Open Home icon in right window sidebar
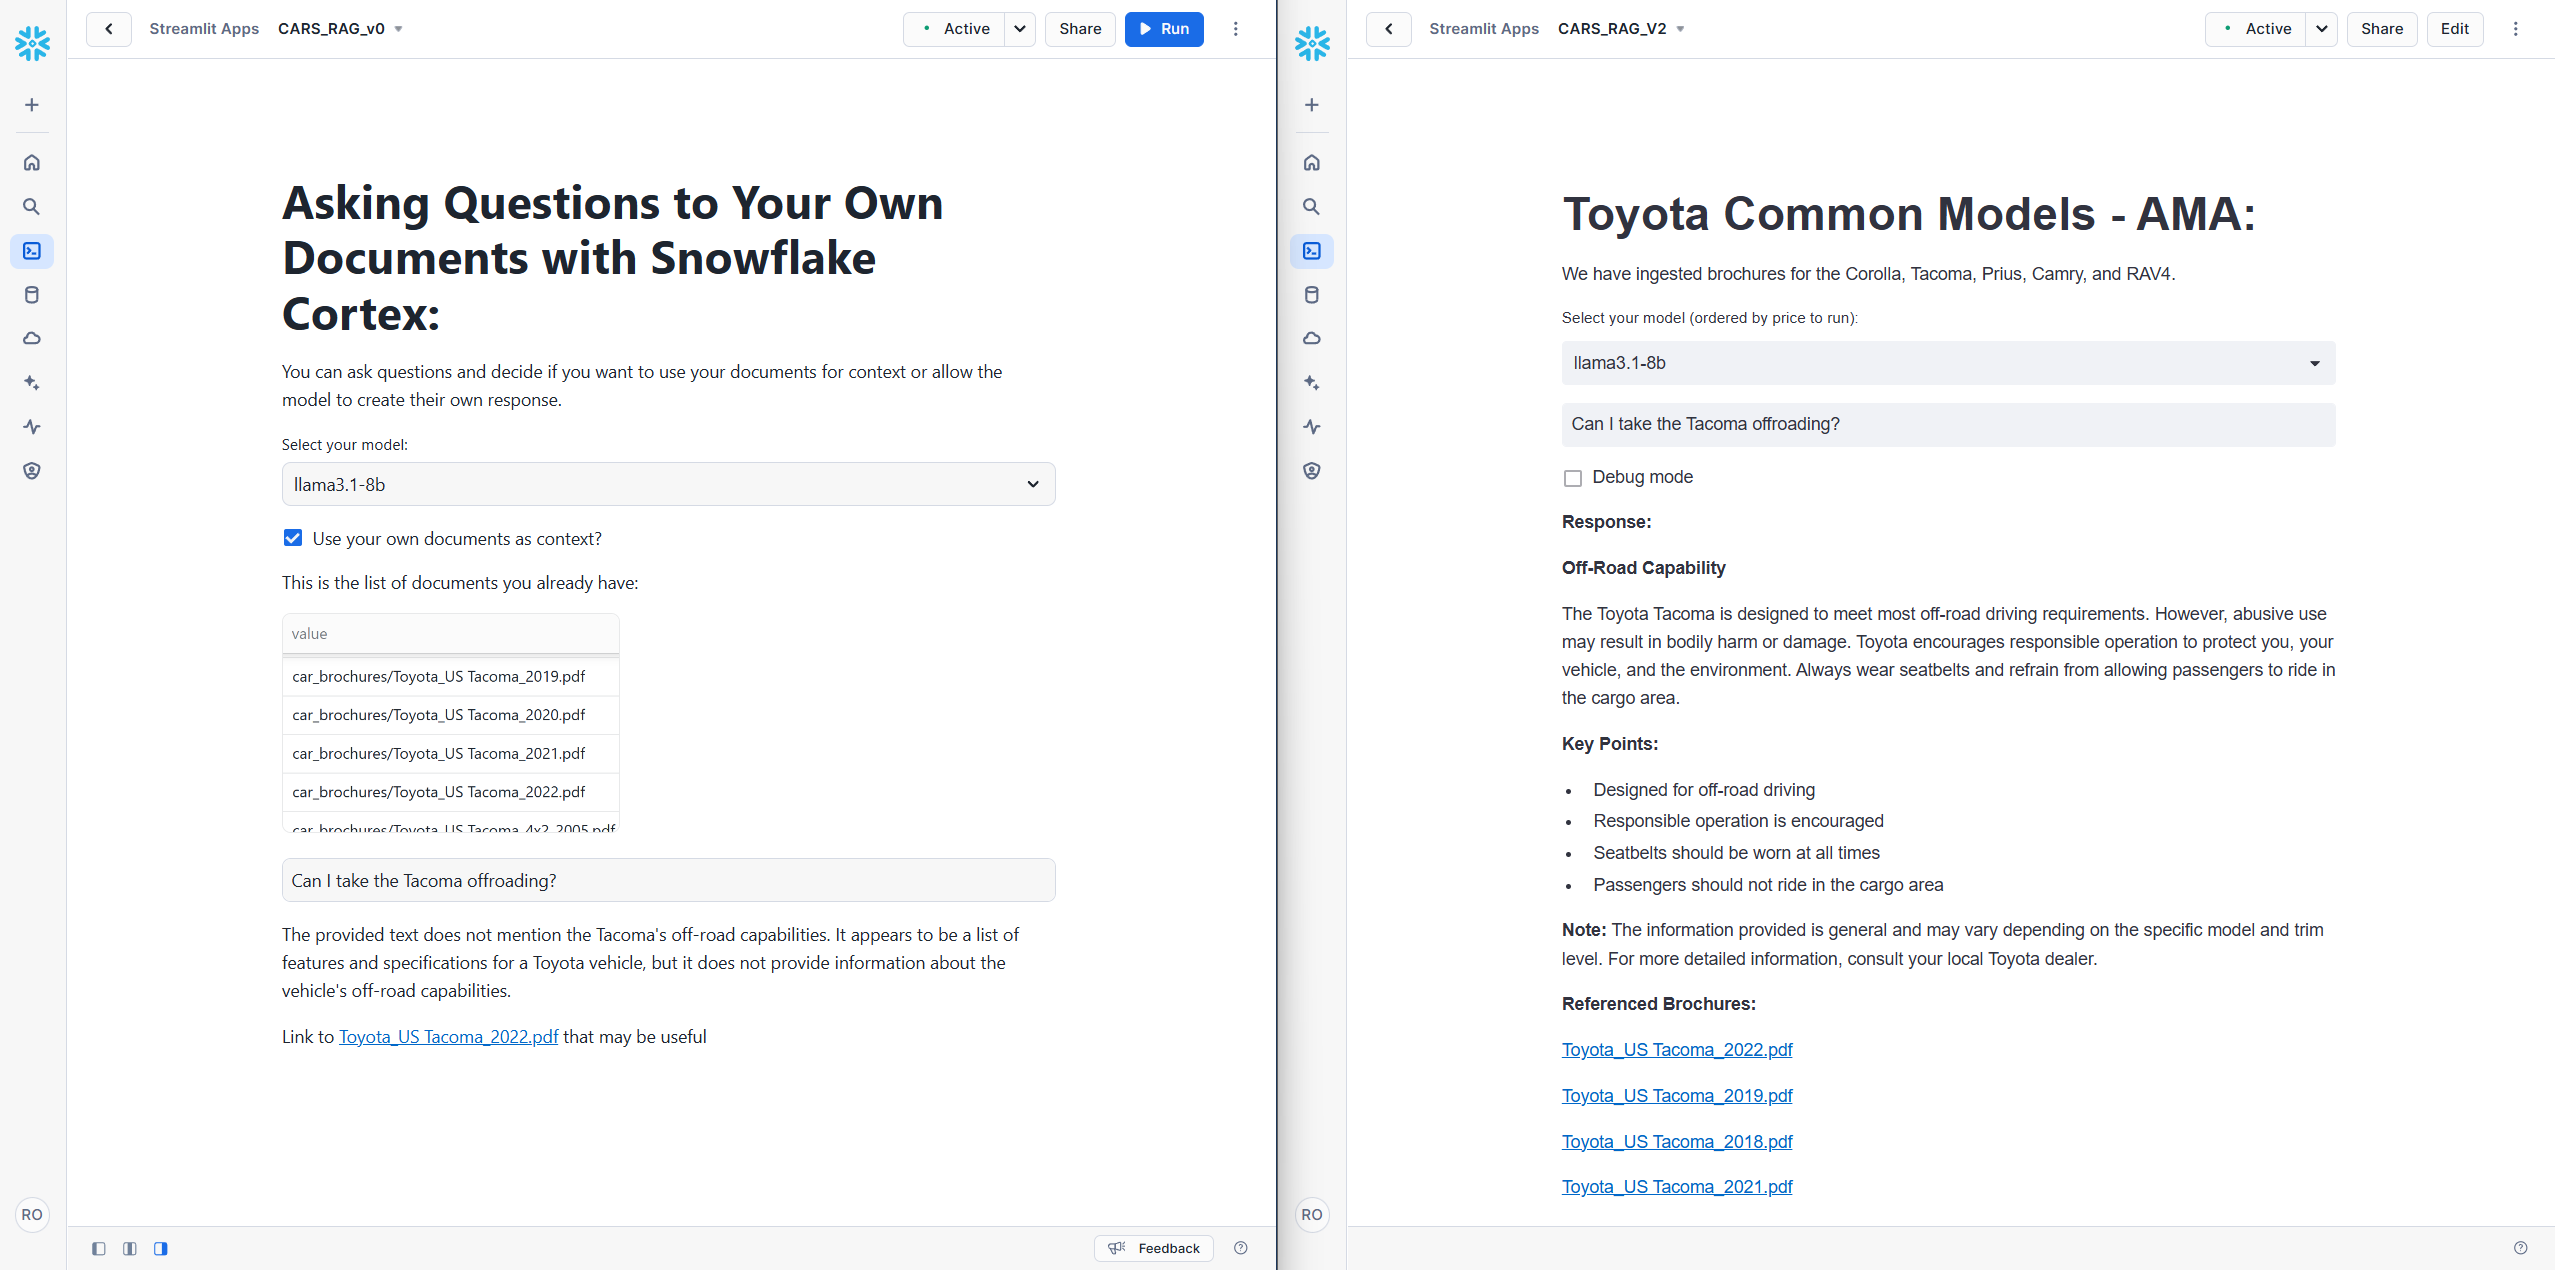Viewport: 2555px width, 1270px height. (1312, 162)
